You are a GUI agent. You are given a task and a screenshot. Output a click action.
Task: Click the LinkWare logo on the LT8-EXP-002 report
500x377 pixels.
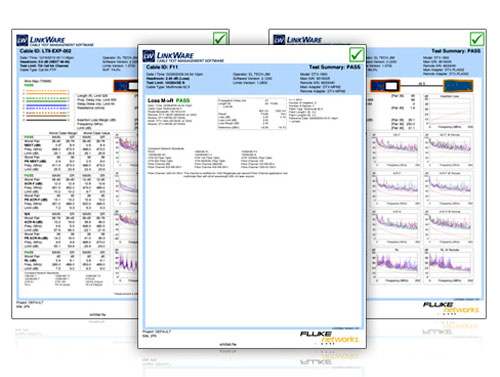click(55, 40)
